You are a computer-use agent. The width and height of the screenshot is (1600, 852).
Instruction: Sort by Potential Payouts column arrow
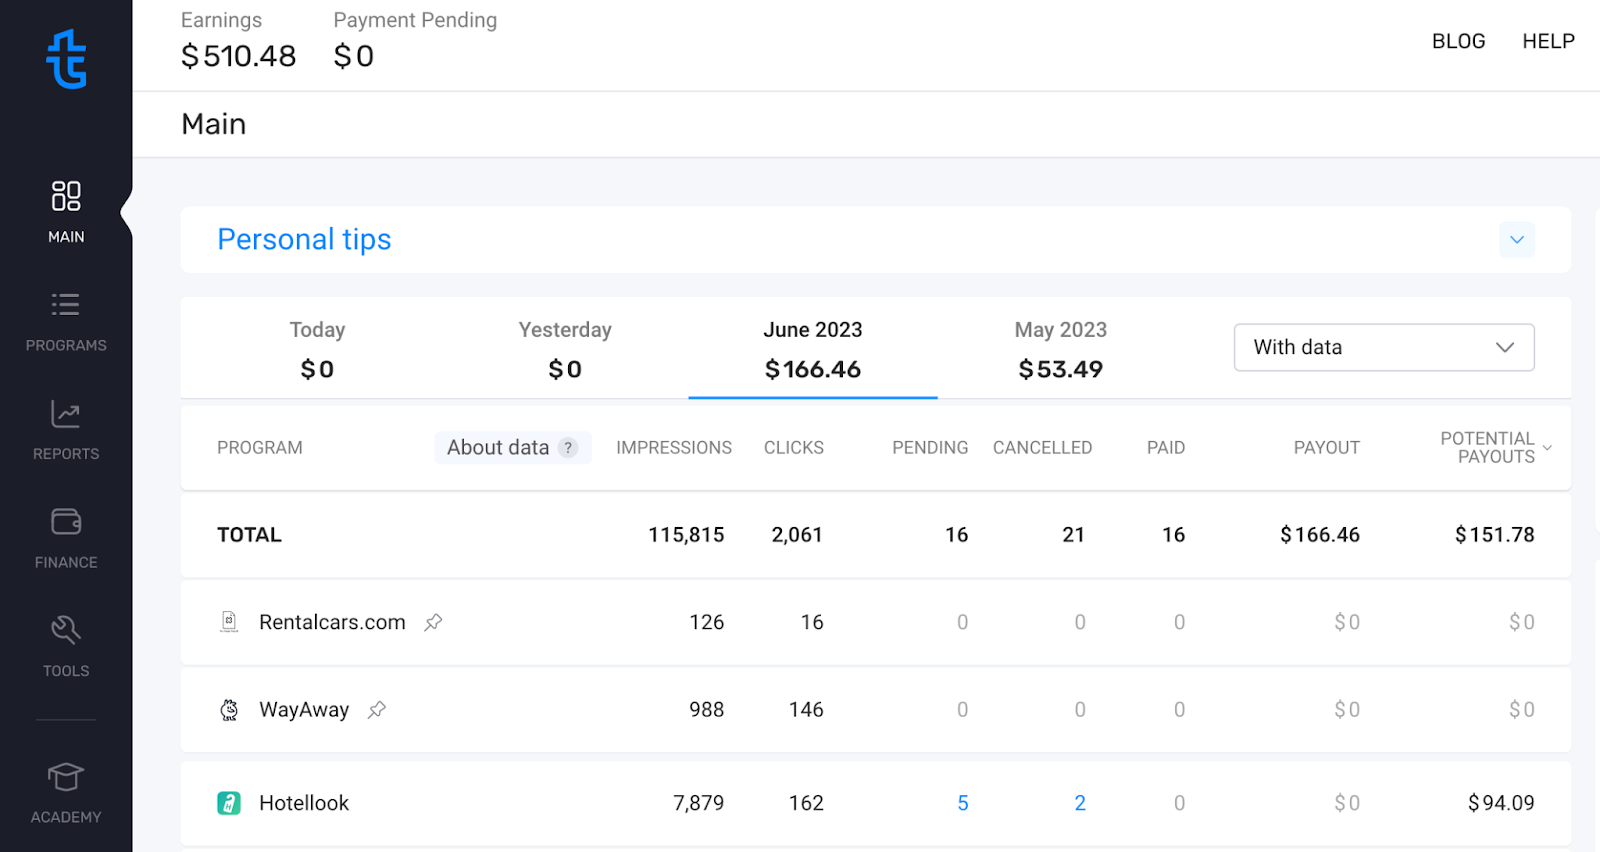tap(1547, 448)
